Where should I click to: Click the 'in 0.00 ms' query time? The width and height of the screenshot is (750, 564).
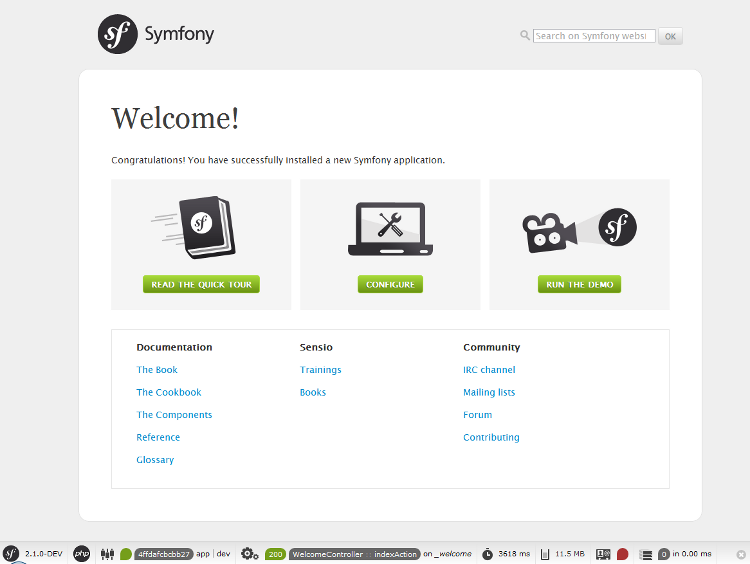pos(692,554)
